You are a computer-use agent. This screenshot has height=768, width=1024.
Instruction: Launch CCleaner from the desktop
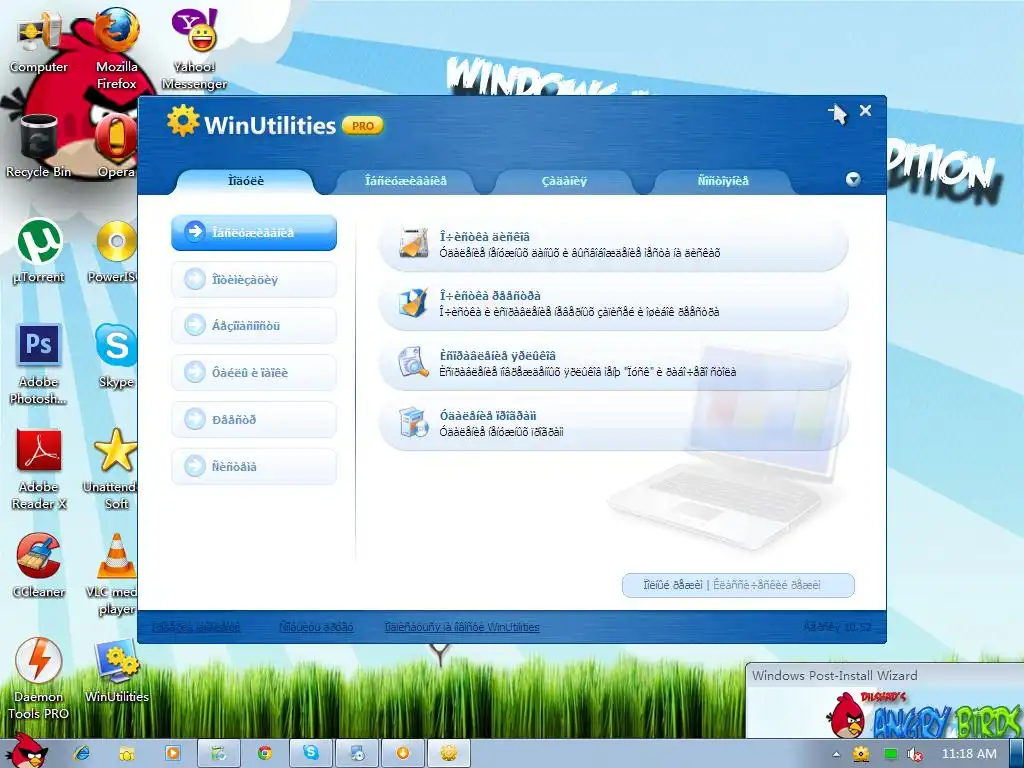(x=39, y=566)
